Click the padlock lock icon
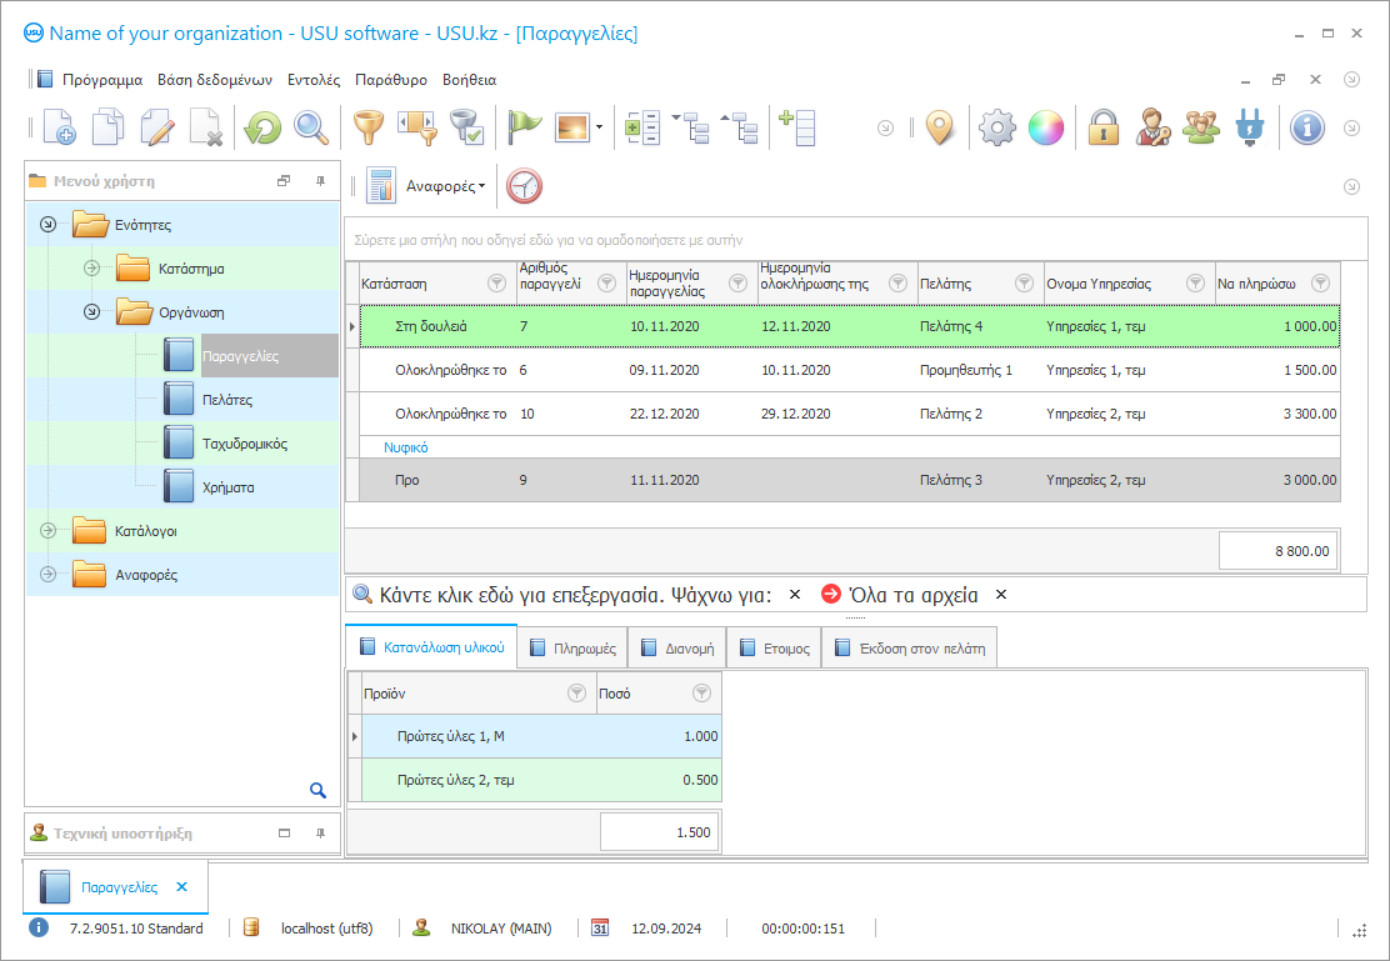This screenshot has height=961, width=1390. point(1103,128)
